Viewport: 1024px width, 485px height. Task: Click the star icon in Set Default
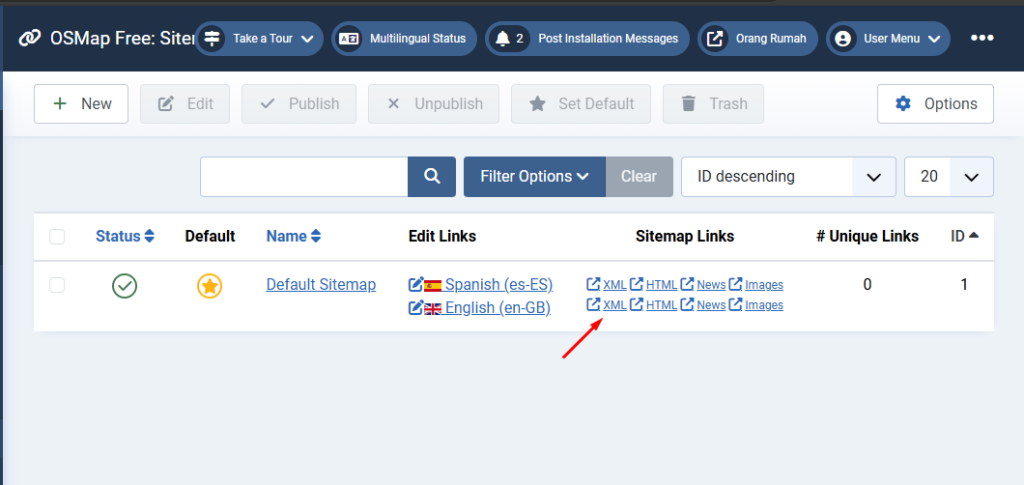[x=537, y=104]
